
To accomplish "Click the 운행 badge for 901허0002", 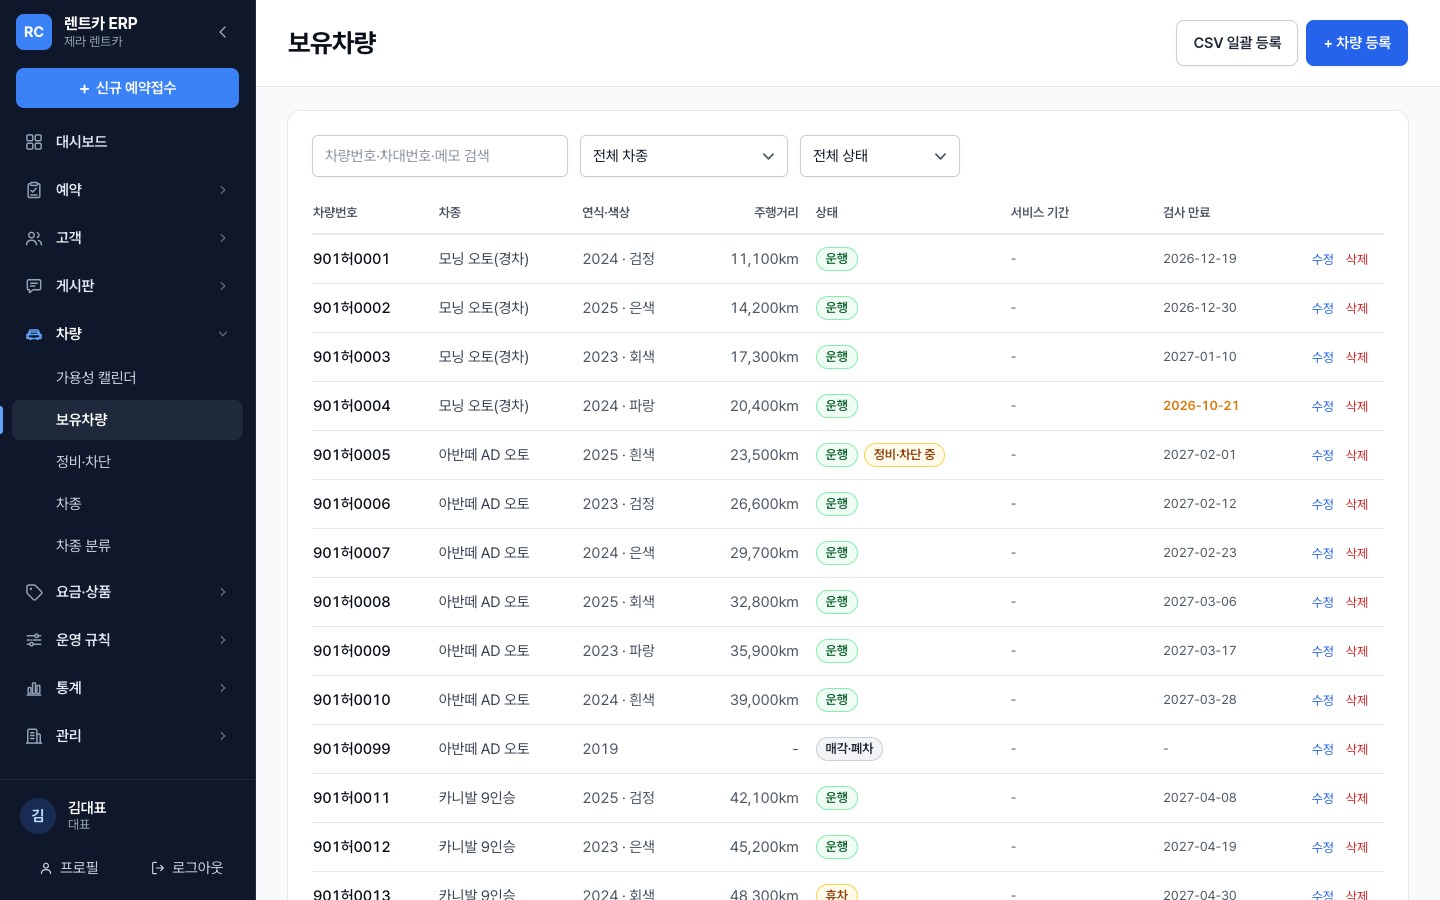I will pyautogui.click(x=837, y=308).
